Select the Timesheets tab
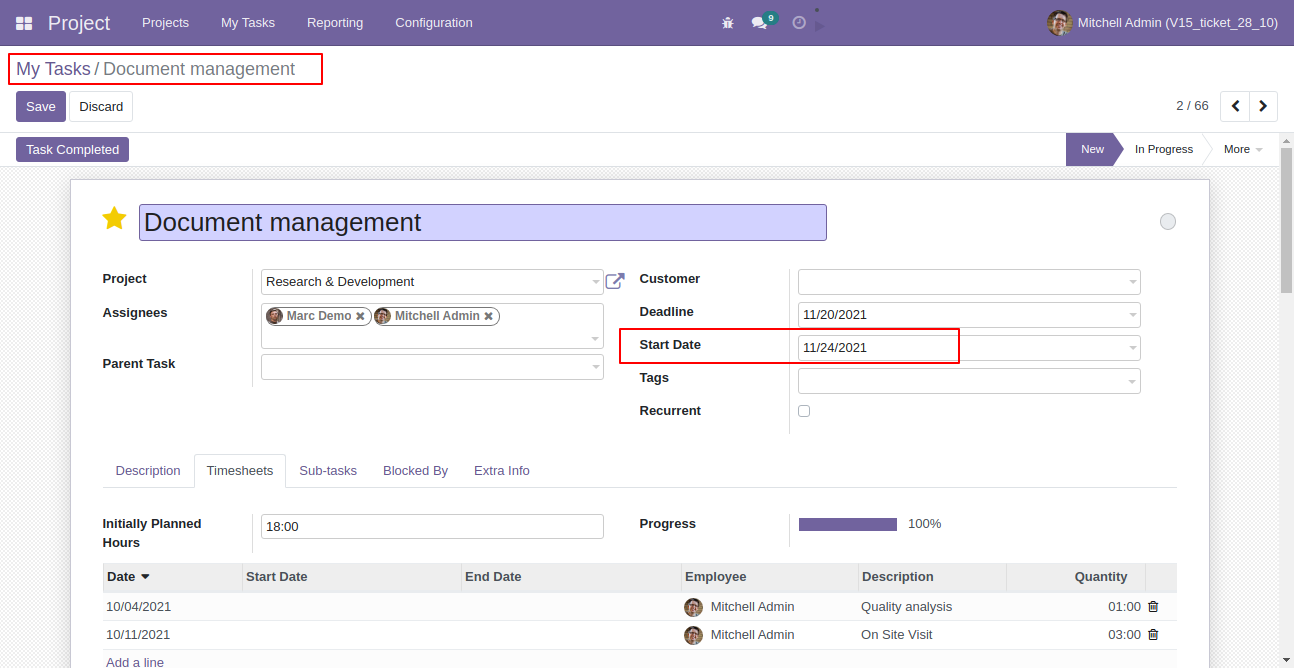 click(240, 471)
